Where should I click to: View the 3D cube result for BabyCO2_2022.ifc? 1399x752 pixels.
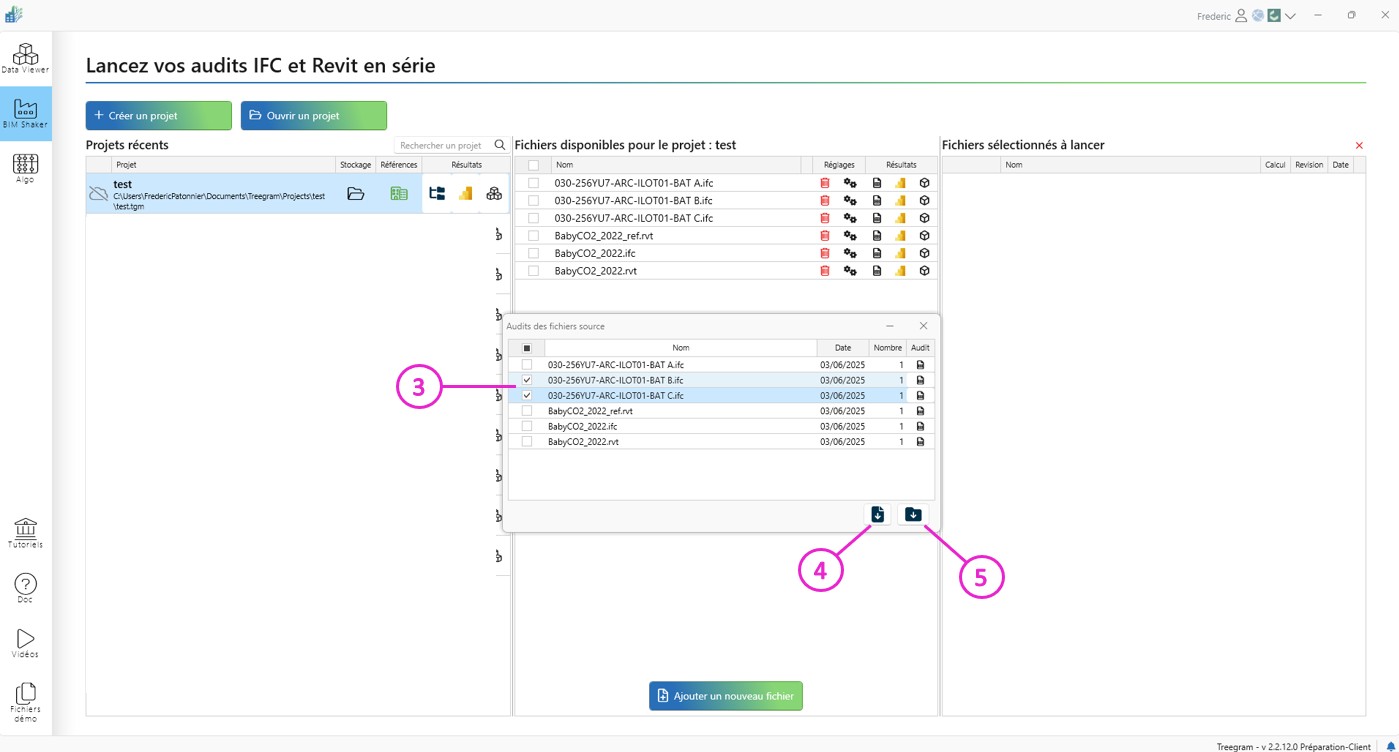(923, 252)
